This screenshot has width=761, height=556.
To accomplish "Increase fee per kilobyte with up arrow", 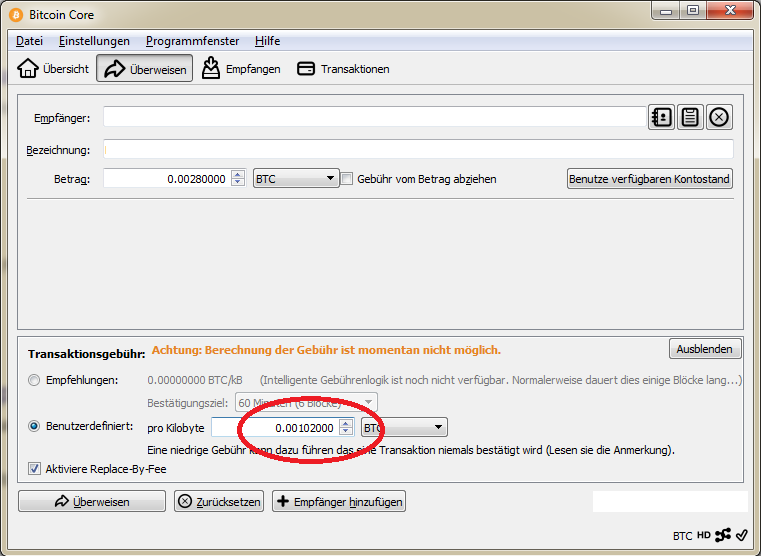I will pos(346,424).
